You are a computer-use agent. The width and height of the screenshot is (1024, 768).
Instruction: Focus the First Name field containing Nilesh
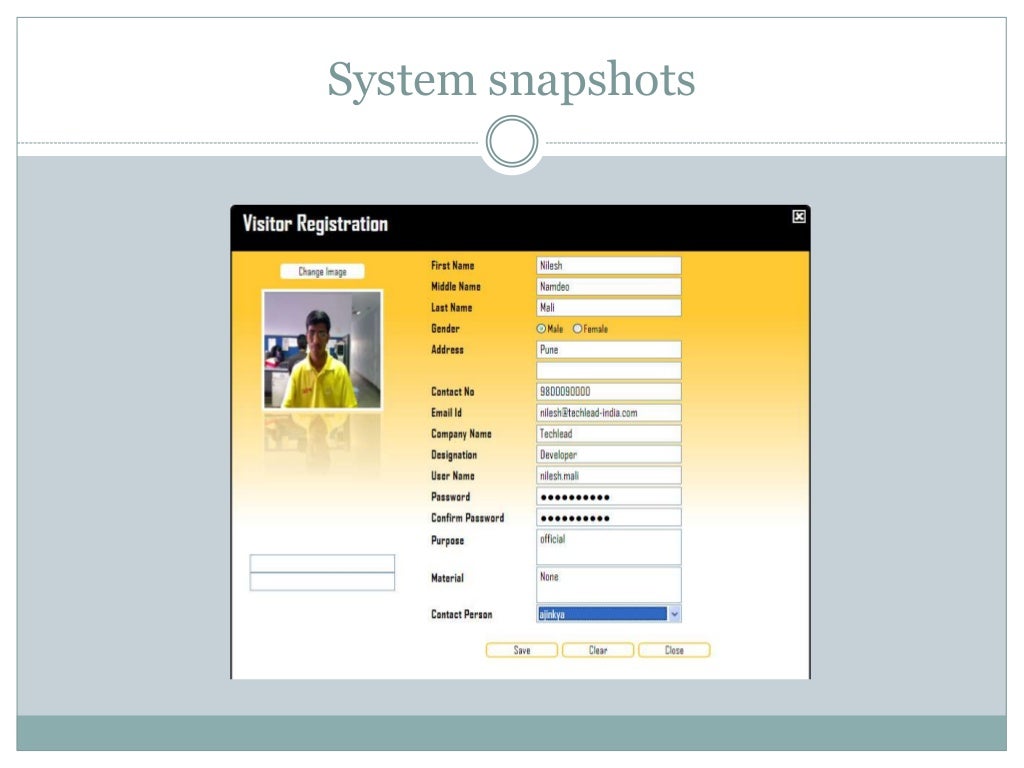609,266
